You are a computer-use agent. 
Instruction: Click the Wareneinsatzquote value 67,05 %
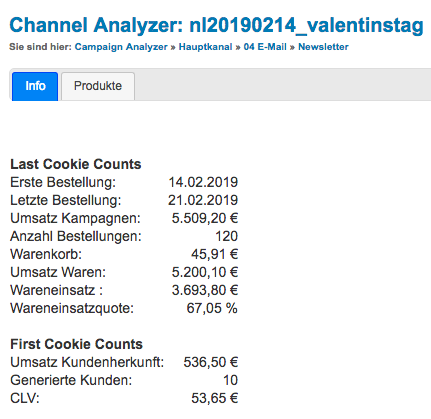click(212, 308)
